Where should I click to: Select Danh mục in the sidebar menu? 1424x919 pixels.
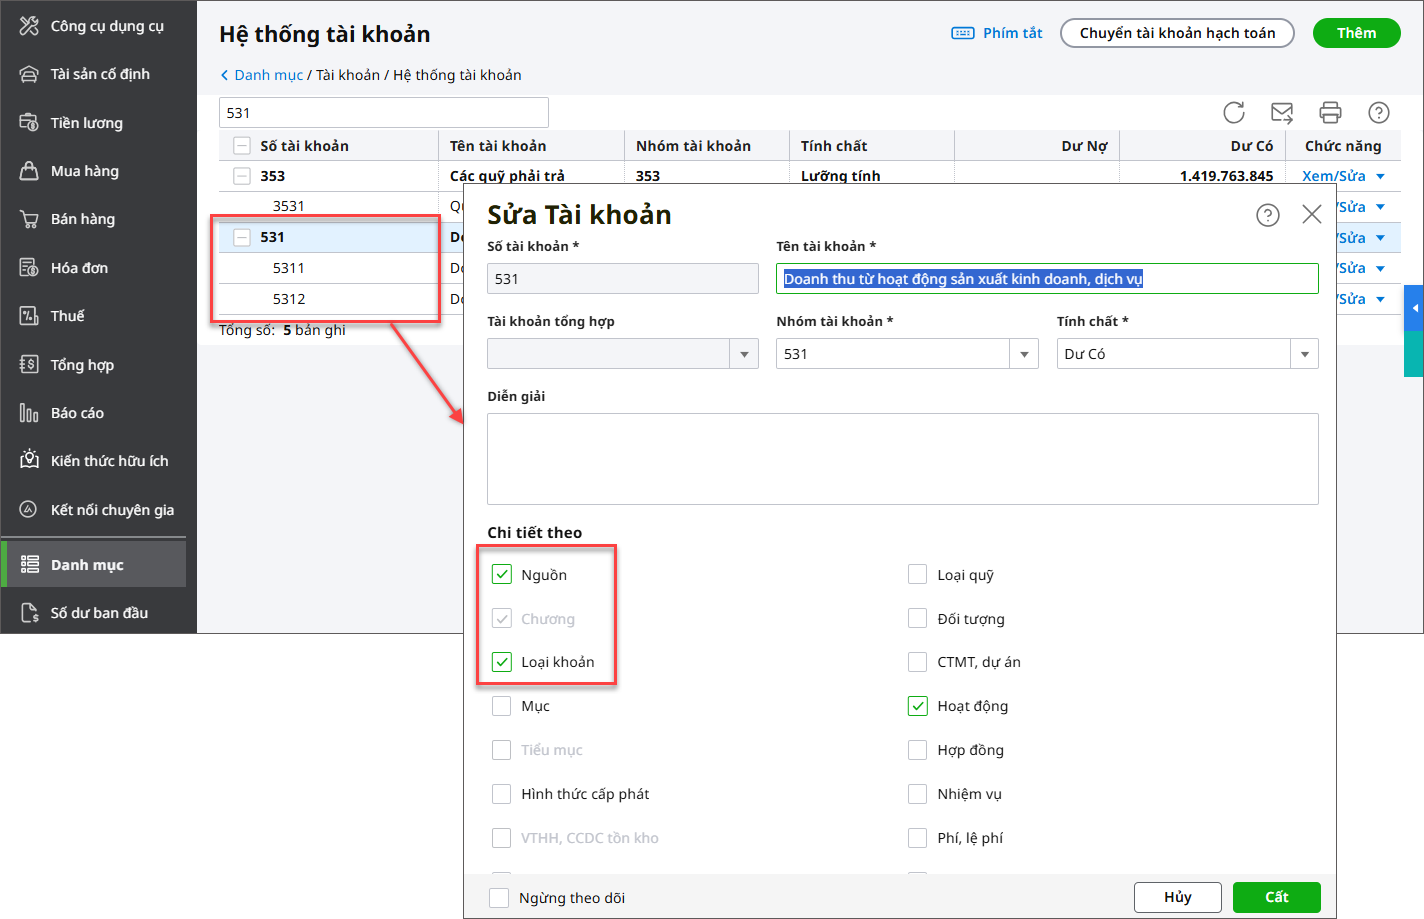[87, 565]
